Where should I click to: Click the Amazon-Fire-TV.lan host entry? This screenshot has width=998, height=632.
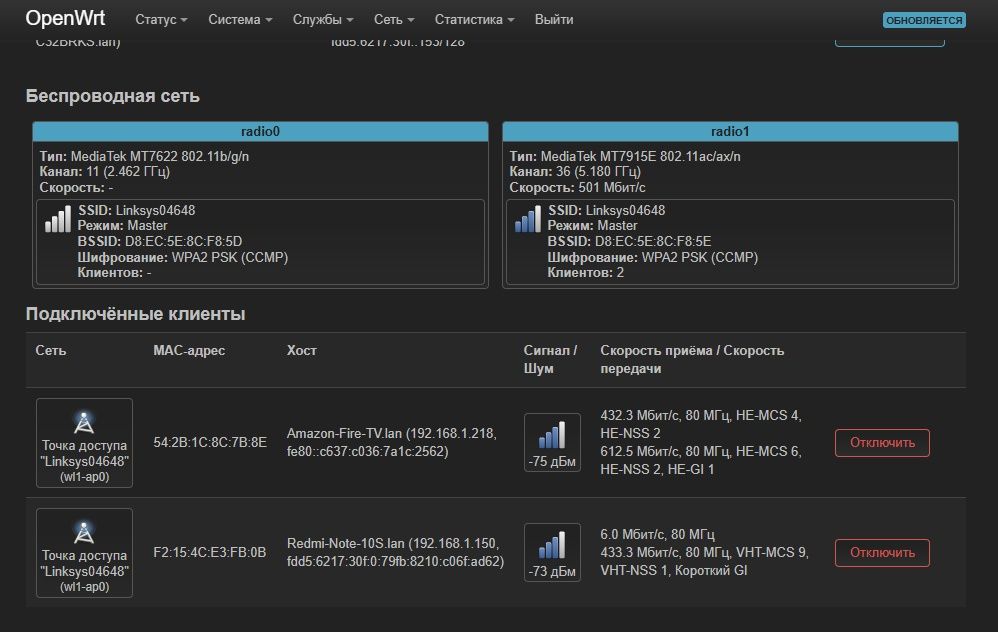click(392, 442)
